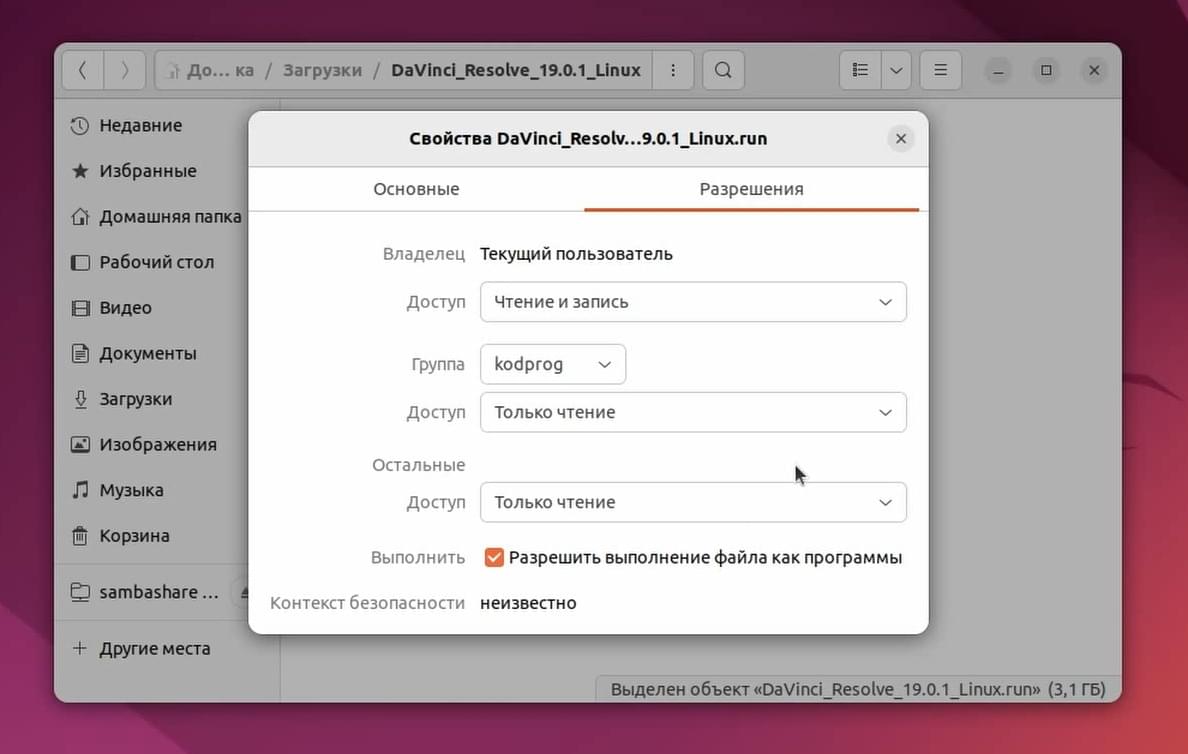Switch to list view icon
Screen dimensions: 1188x754
pos(860,70)
